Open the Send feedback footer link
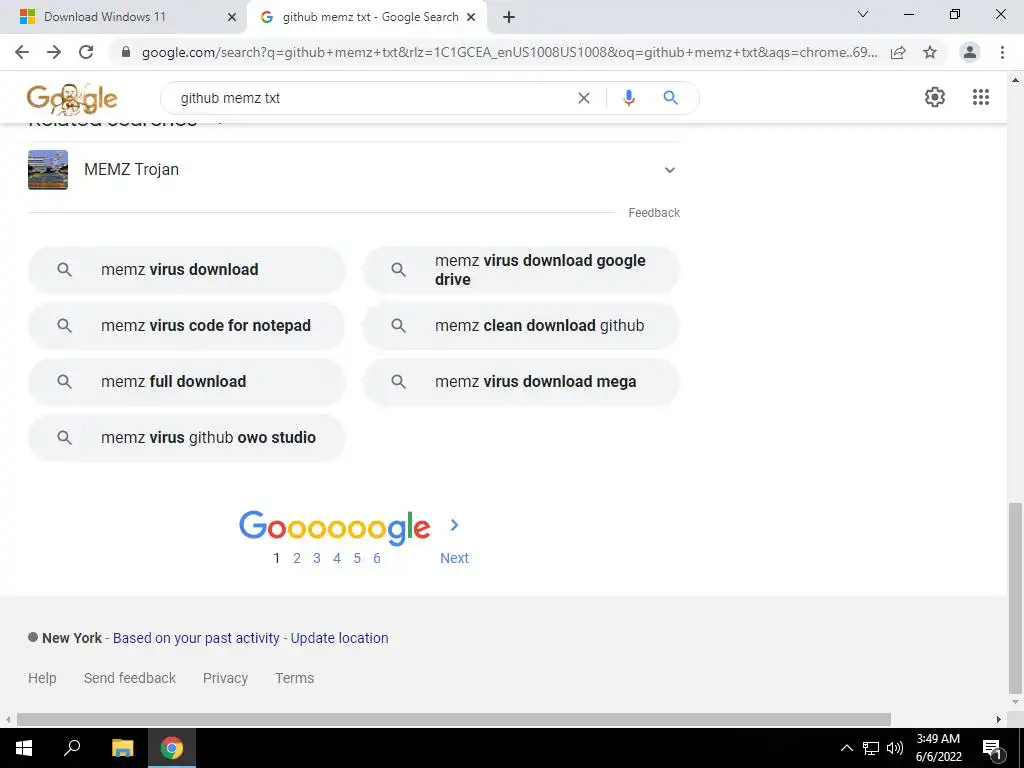 click(129, 678)
